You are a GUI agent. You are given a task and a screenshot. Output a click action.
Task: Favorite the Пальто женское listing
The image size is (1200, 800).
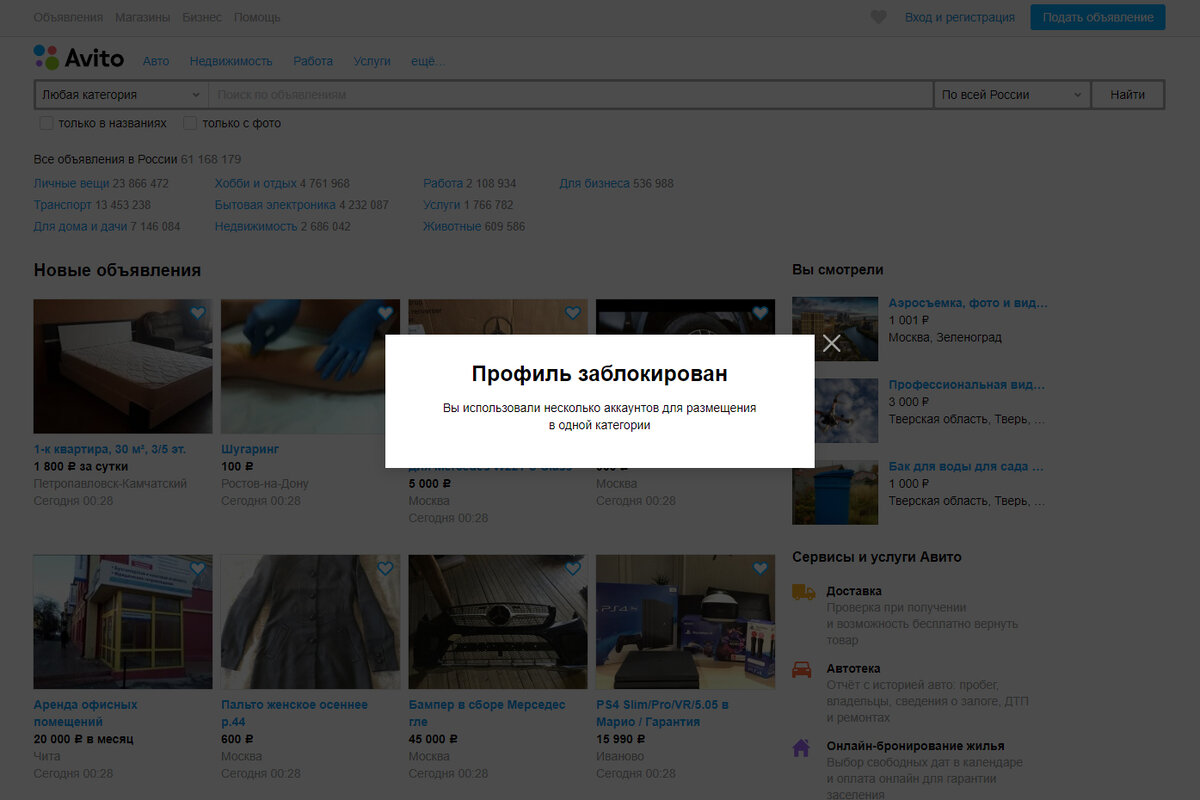click(385, 569)
